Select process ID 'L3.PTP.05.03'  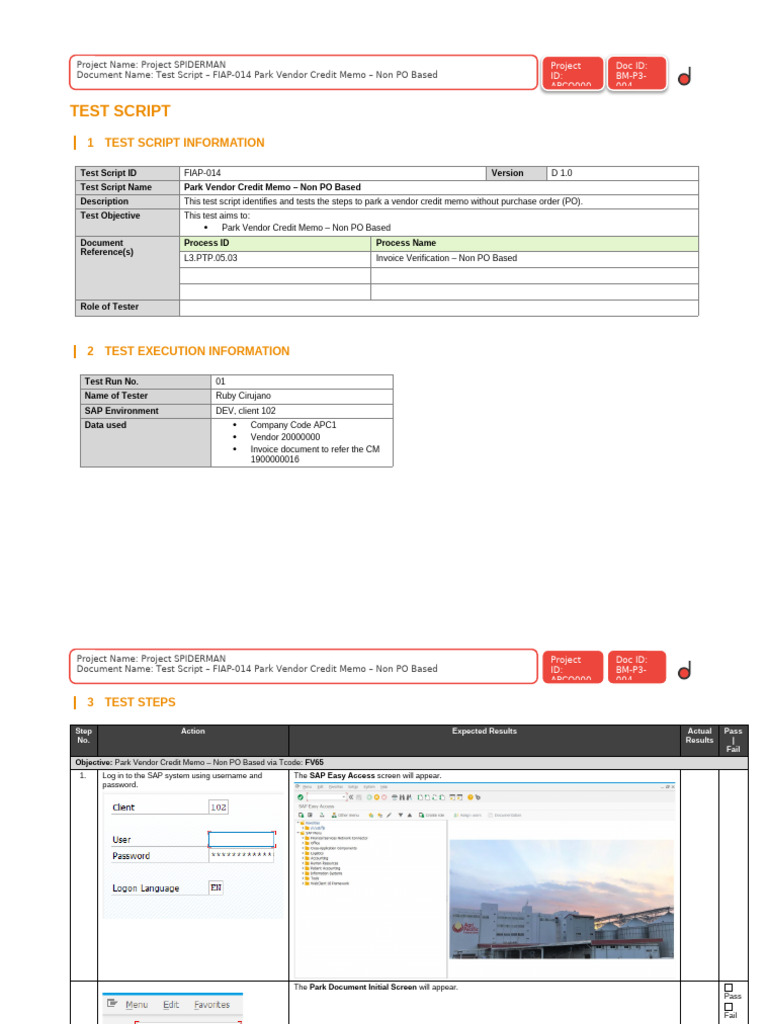click(210, 258)
